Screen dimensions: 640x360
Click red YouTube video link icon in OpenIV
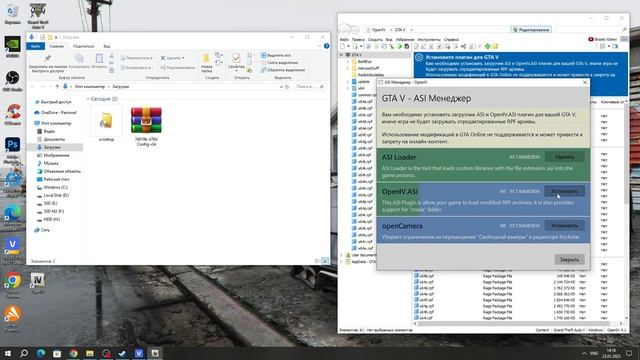(591, 40)
